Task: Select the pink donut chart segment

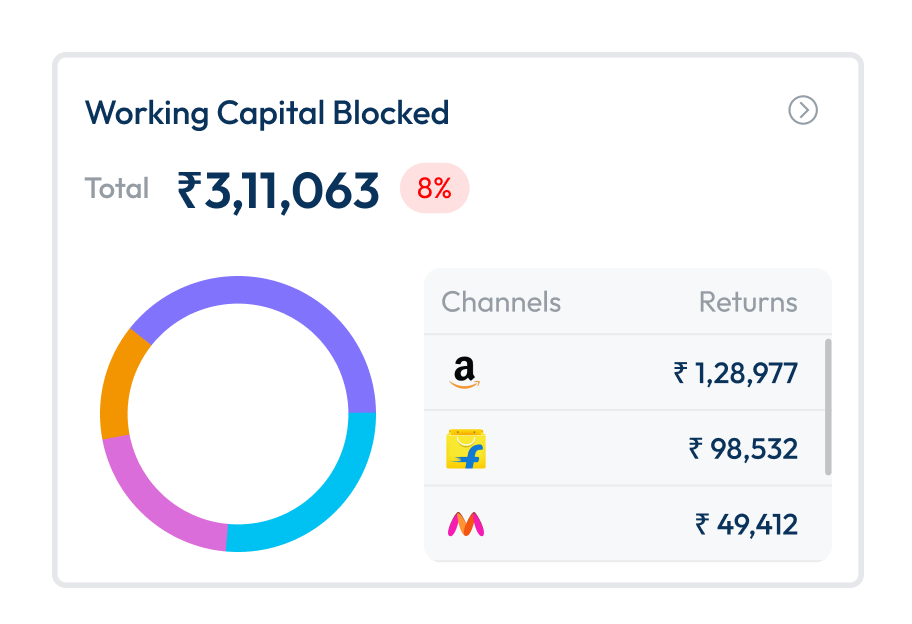Action: tap(160, 500)
